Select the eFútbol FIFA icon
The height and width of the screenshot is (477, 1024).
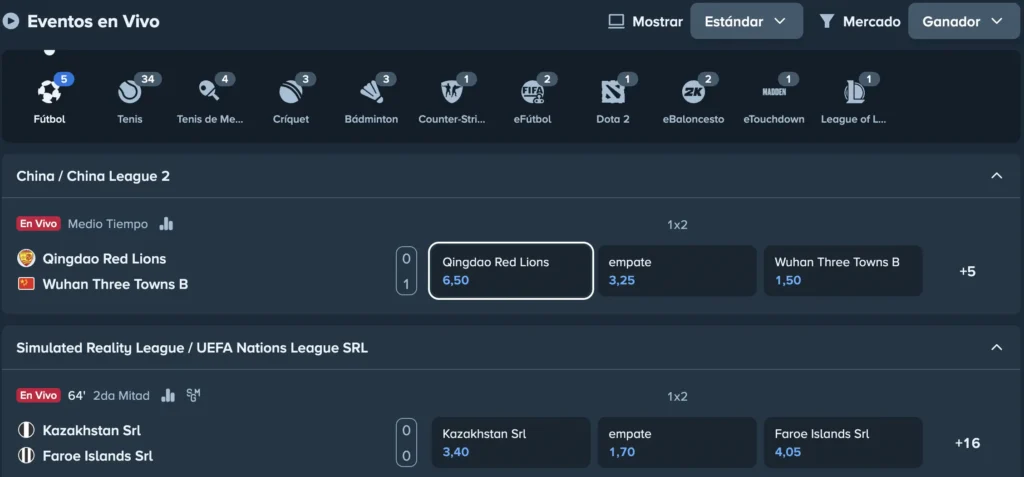point(532,93)
